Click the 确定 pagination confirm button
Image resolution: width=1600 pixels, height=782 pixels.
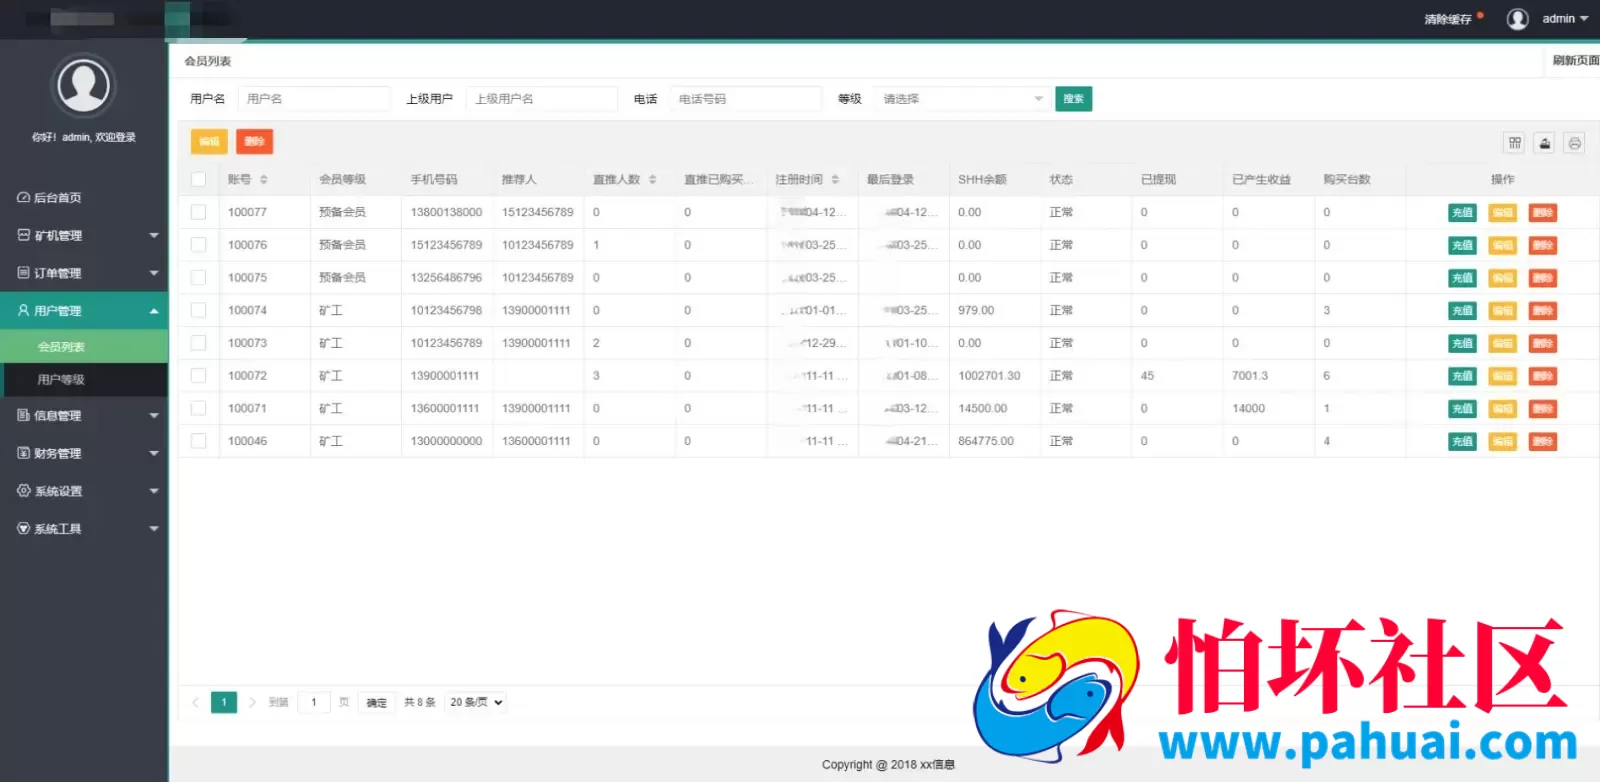click(x=376, y=703)
